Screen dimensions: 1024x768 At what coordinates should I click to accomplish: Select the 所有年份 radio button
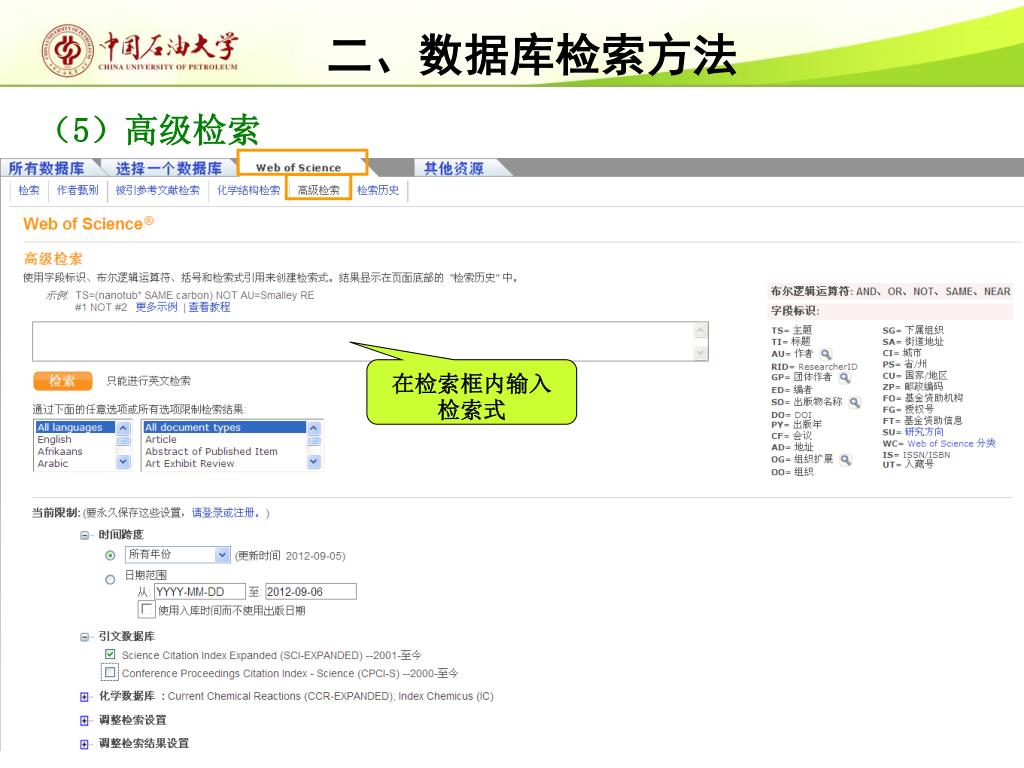tap(110, 555)
